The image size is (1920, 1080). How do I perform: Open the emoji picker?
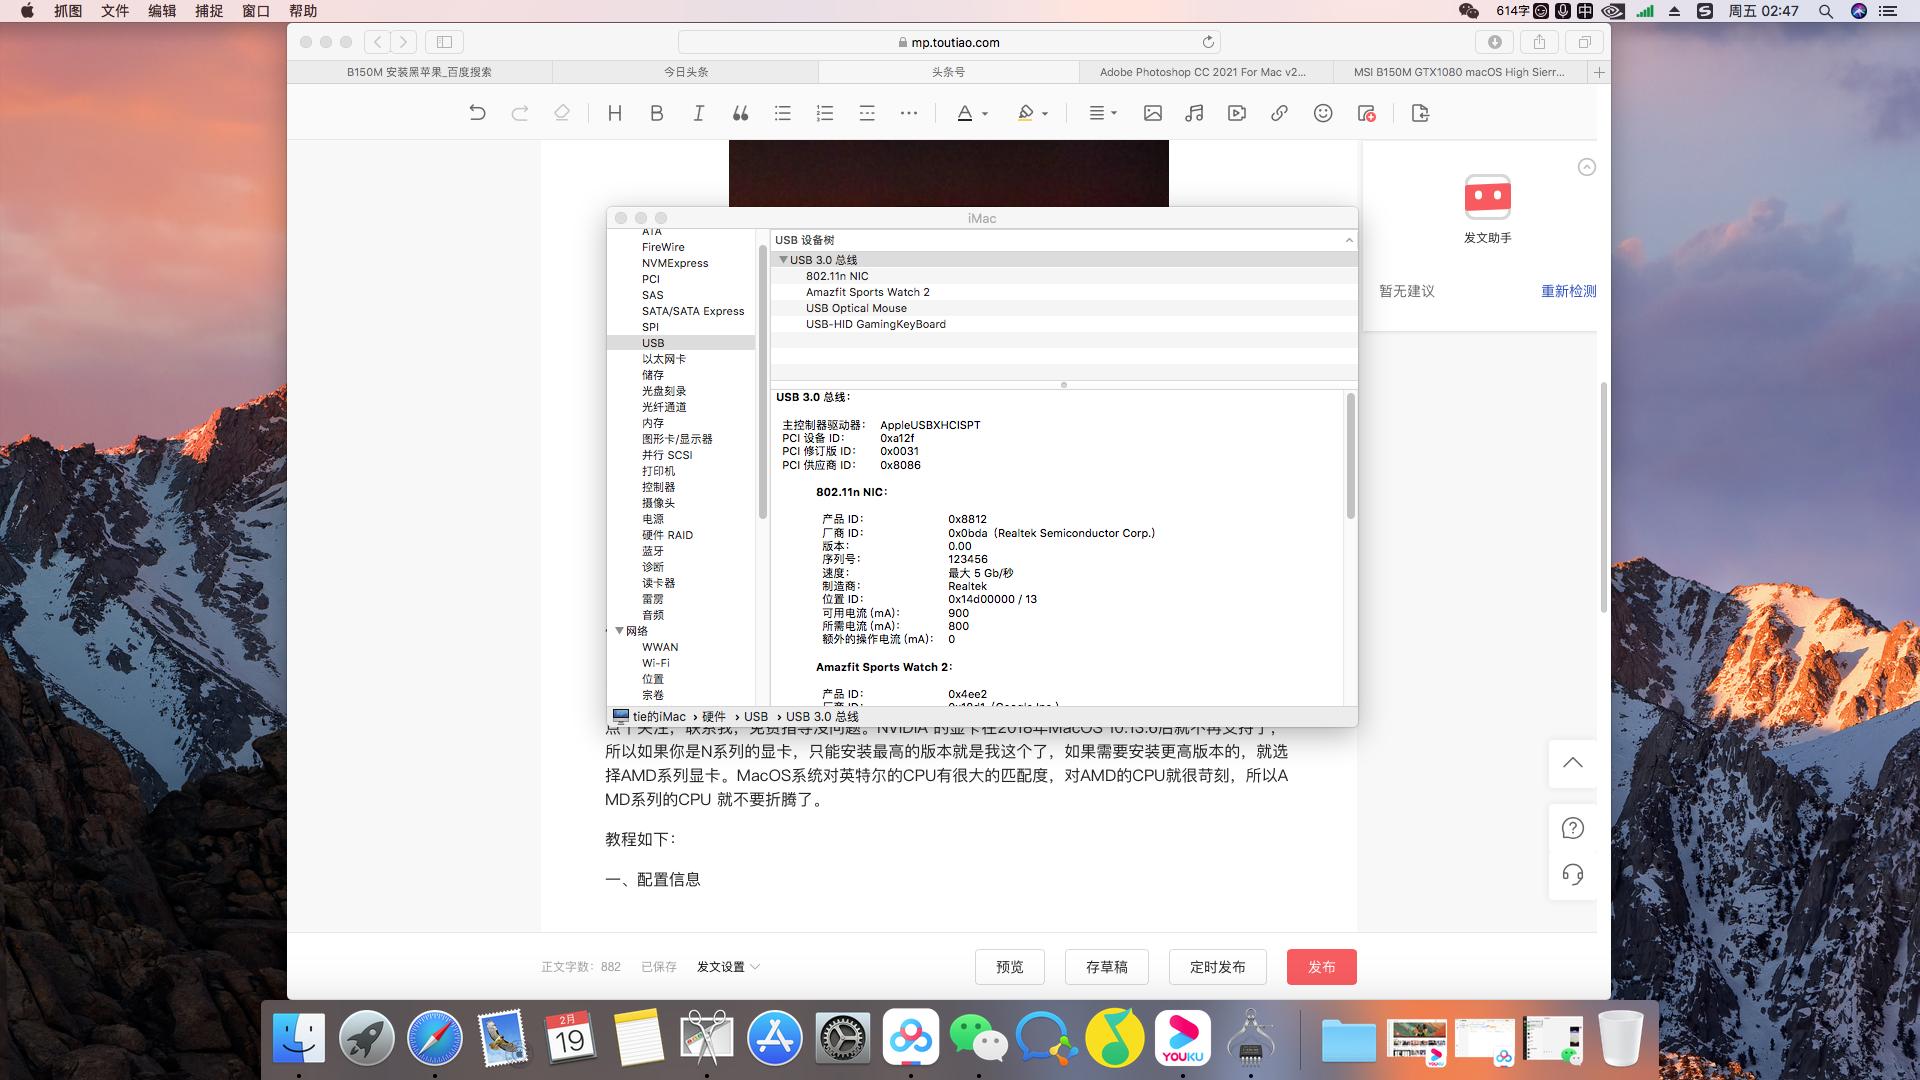[1322, 113]
